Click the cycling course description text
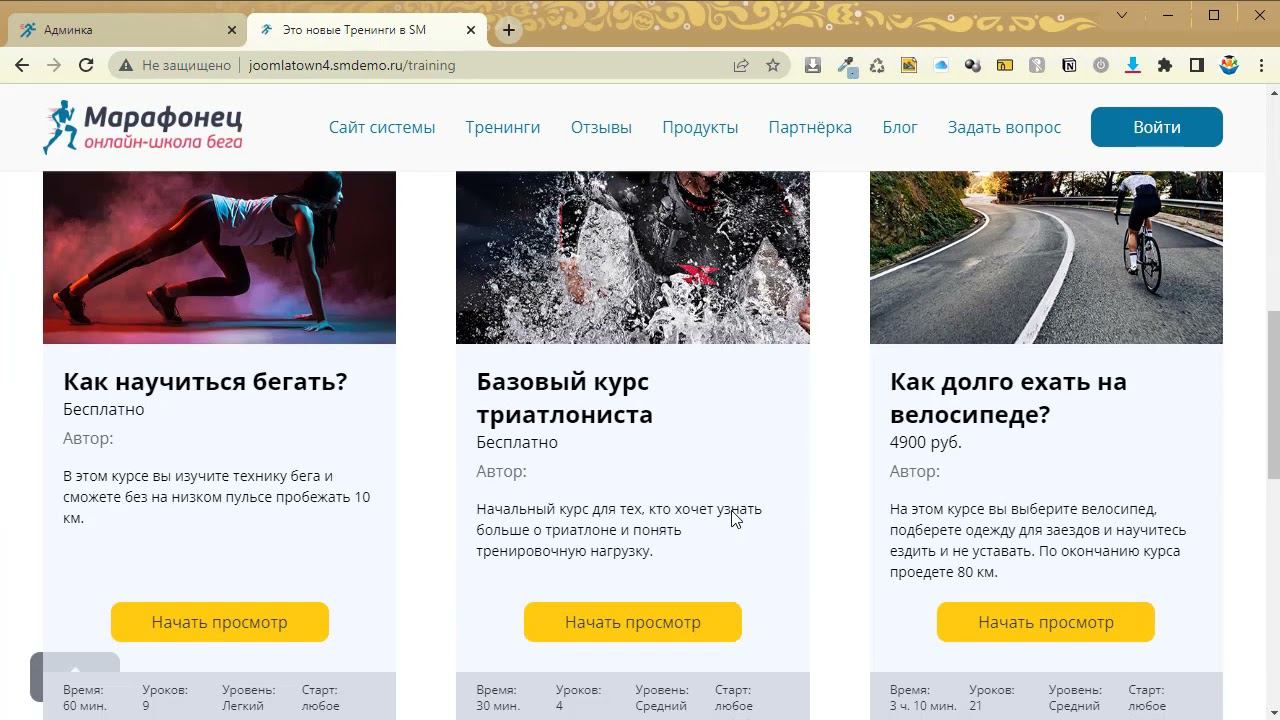 point(1038,540)
